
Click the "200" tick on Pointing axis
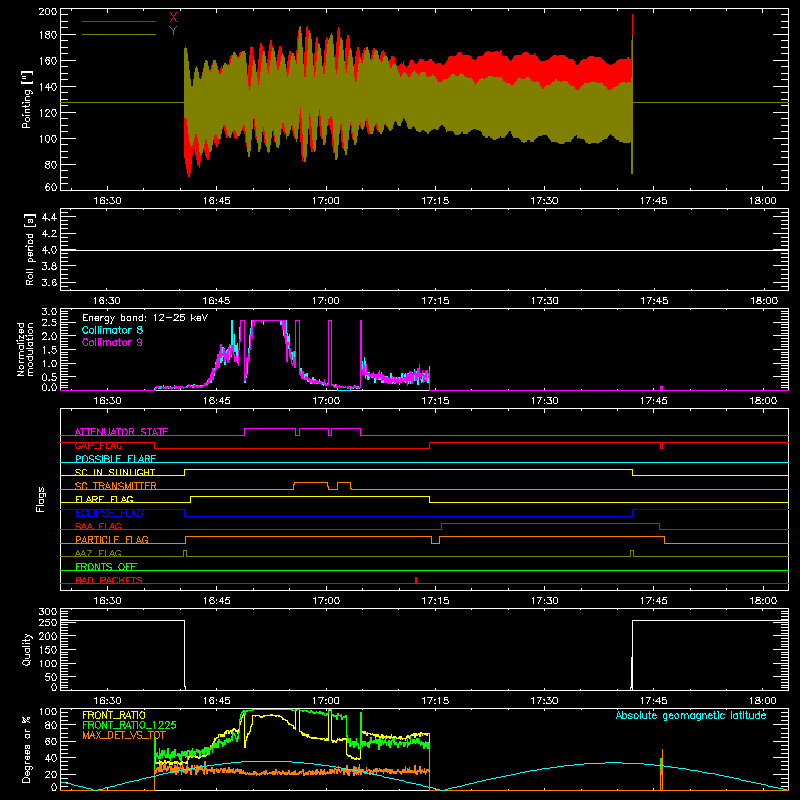[48, 12]
